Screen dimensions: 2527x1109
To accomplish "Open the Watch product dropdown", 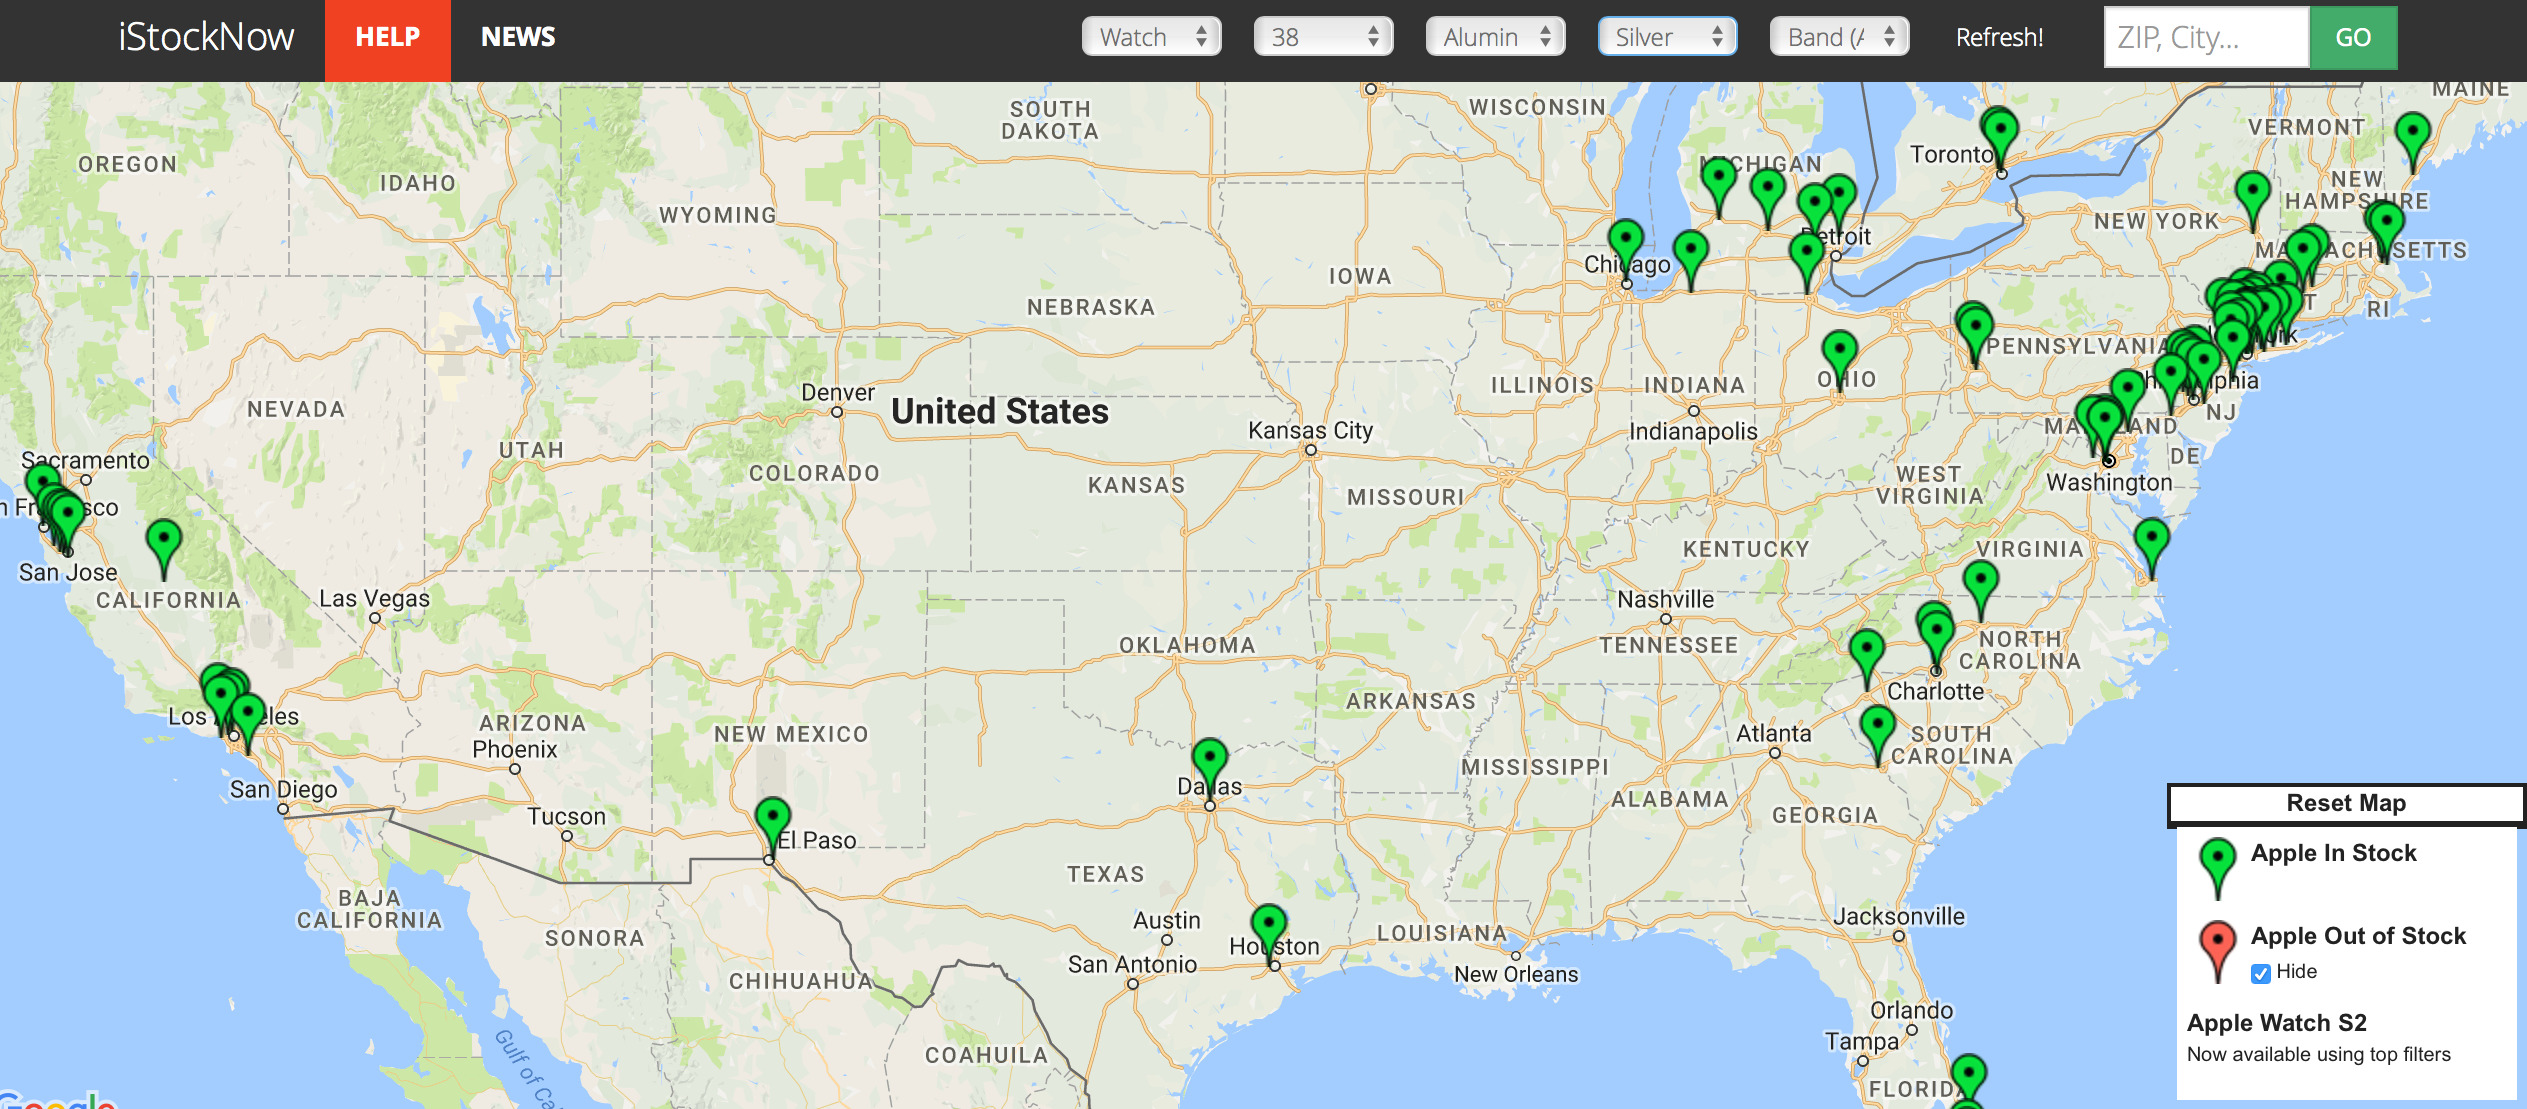I will (x=1151, y=37).
